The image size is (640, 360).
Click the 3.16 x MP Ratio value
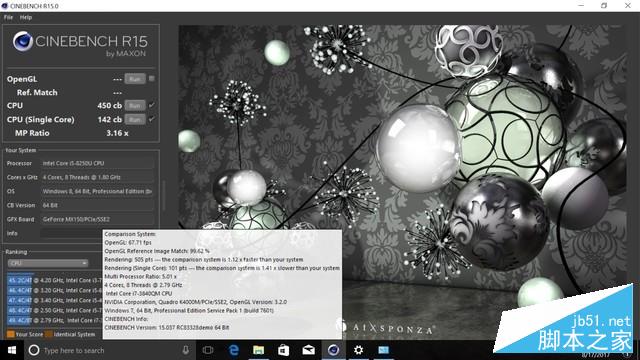coord(117,133)
